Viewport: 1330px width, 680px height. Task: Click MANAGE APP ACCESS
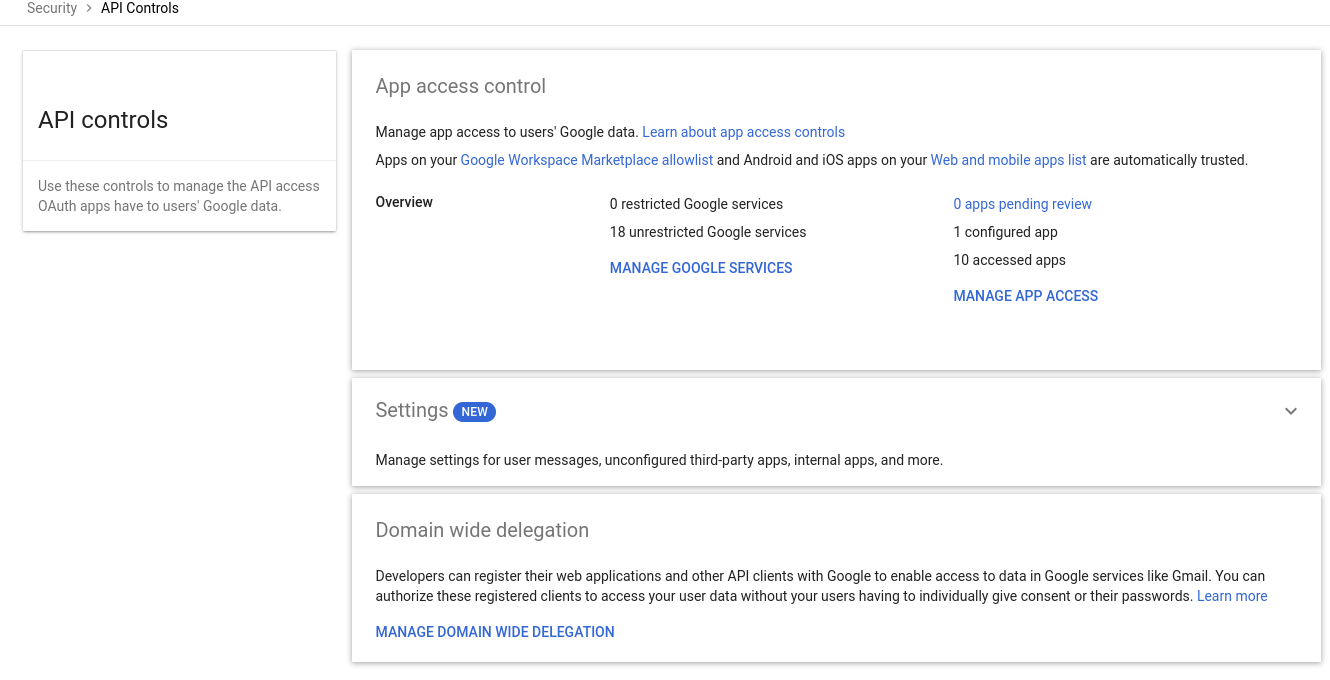coord(1026,296)
